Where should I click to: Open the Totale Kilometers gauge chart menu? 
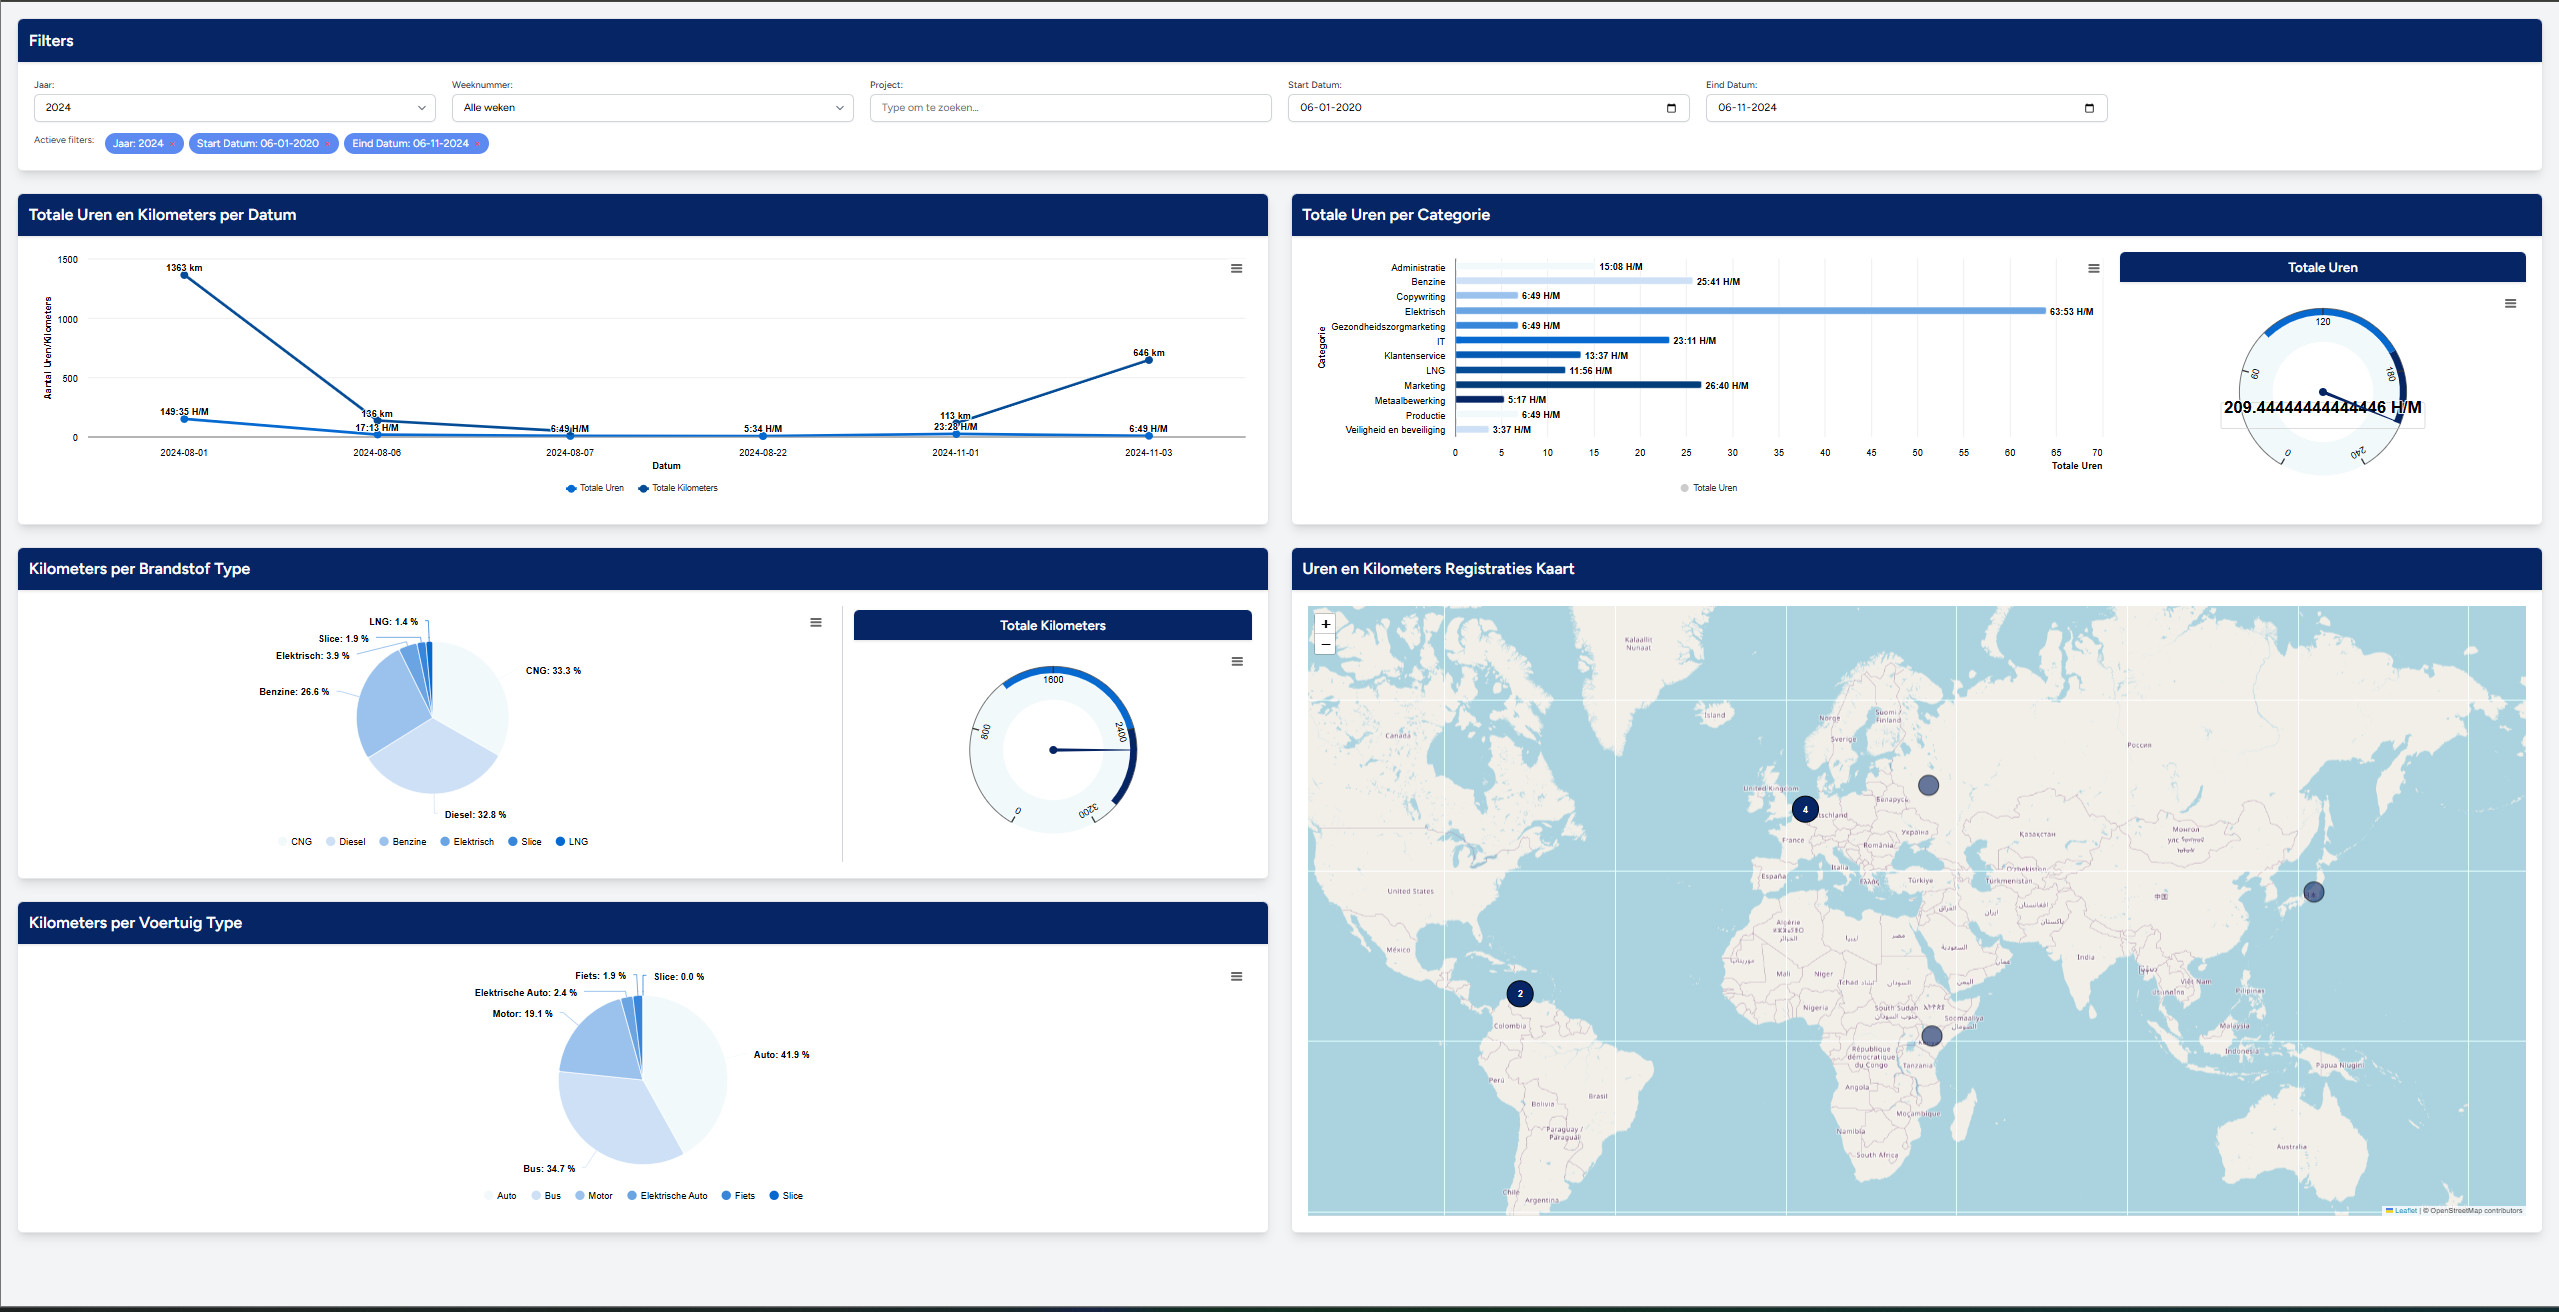click(1237, 661)
